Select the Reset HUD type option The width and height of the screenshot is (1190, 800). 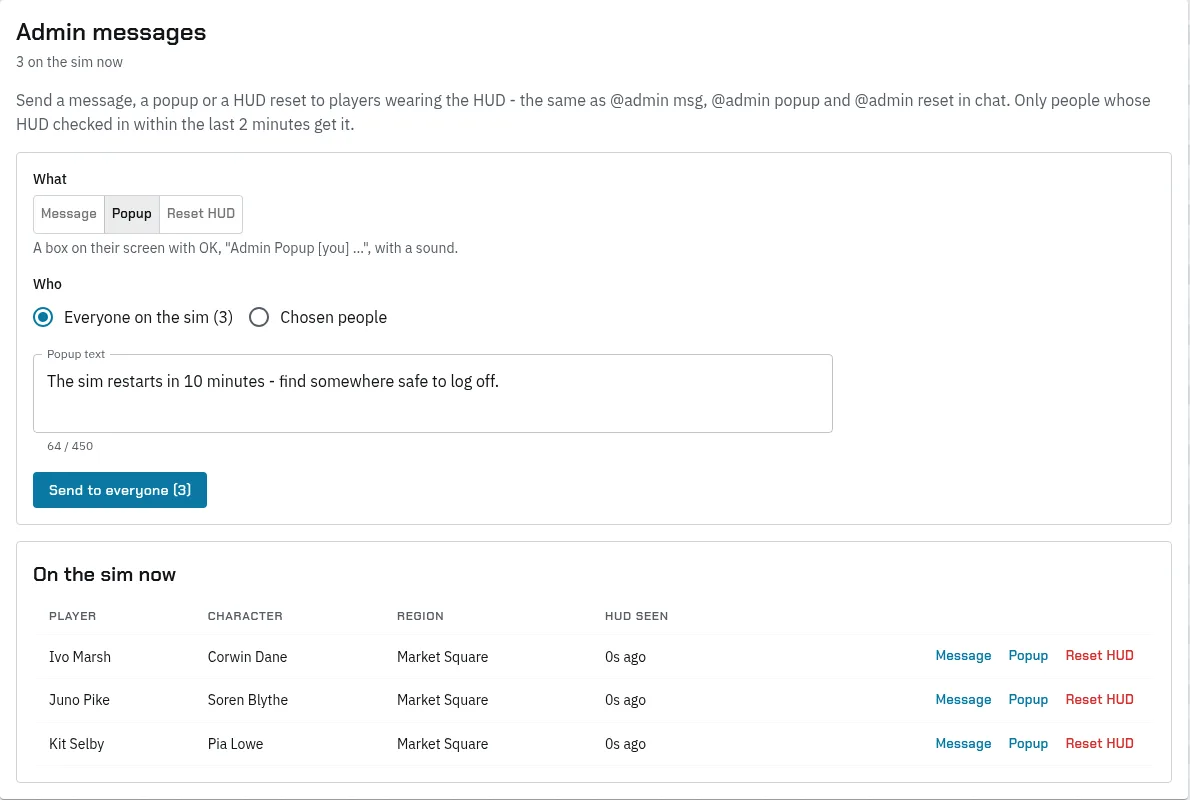point(201,214)
